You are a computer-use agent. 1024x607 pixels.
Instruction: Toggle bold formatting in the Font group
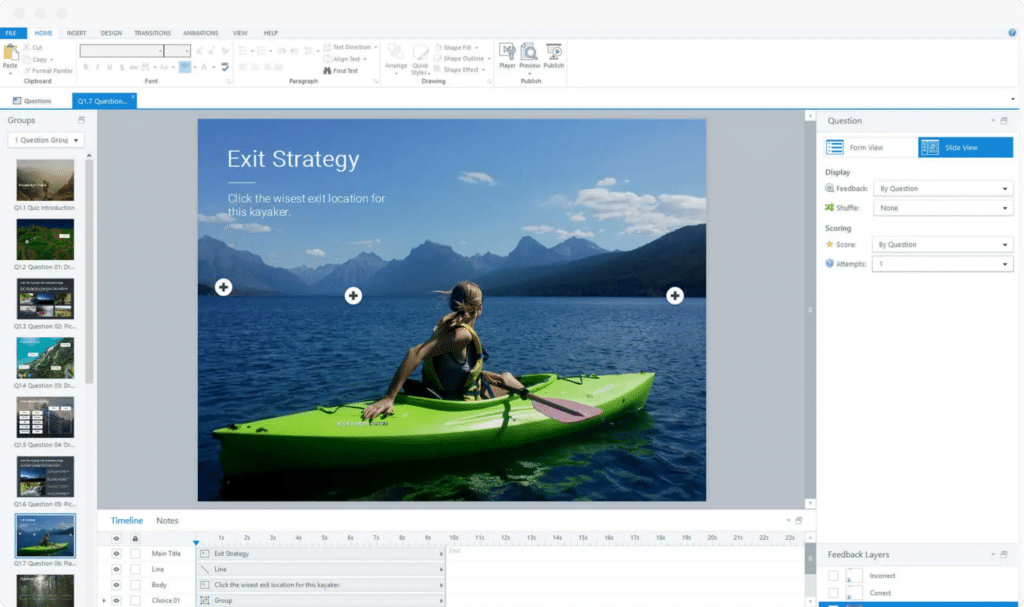tap(86, 66)
